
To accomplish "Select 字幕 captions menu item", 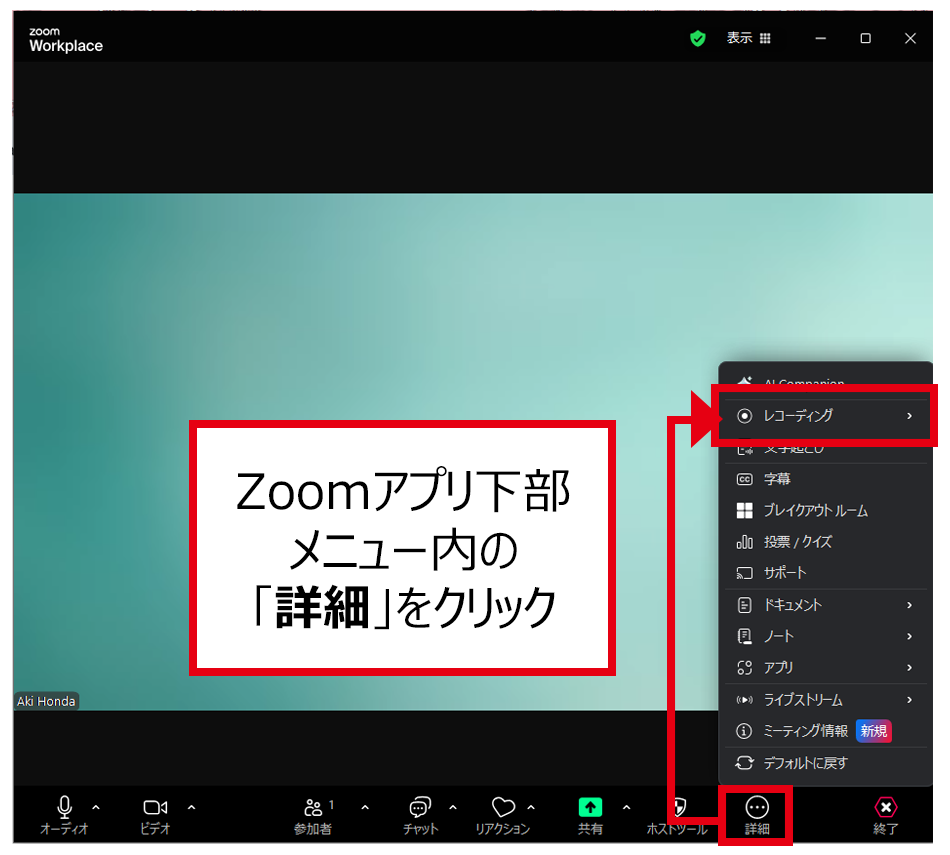I will (x=825, y=479).
